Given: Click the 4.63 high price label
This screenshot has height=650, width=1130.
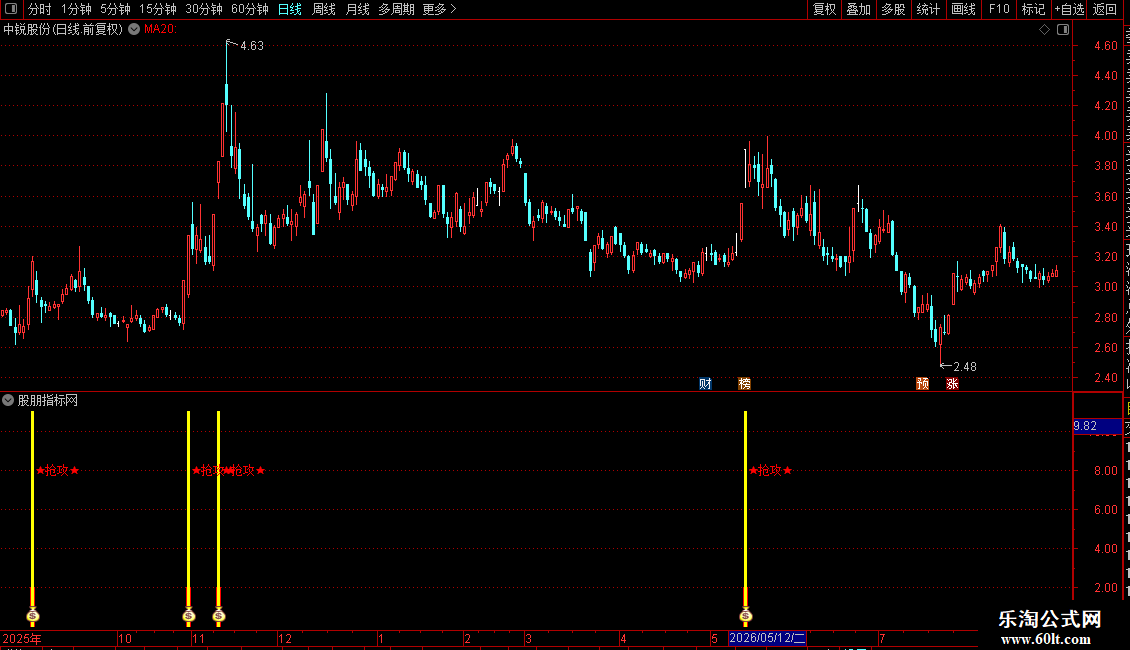Looking at the screenshot, I should (252, 45).
